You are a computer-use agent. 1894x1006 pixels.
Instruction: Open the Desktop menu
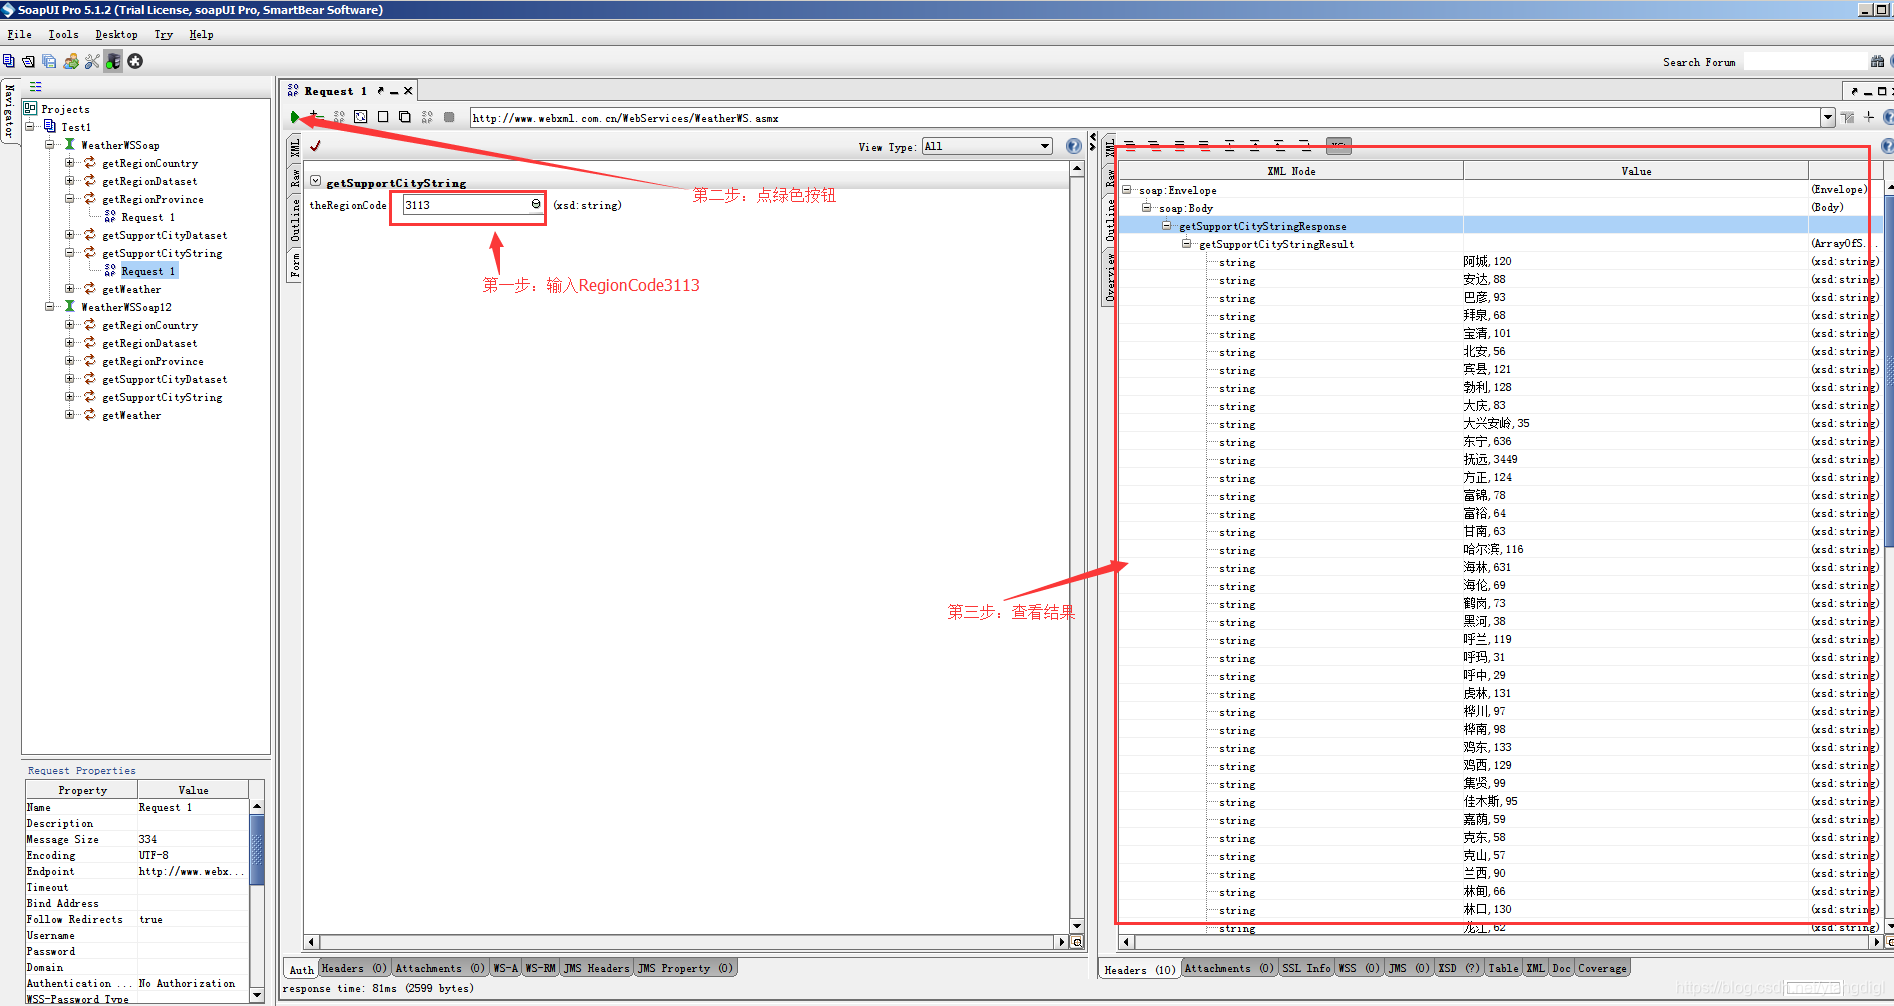tap(116, 34)
